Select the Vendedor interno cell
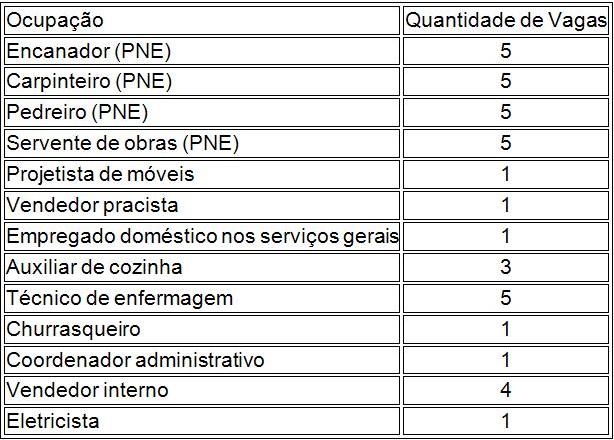 coord(87,391)
